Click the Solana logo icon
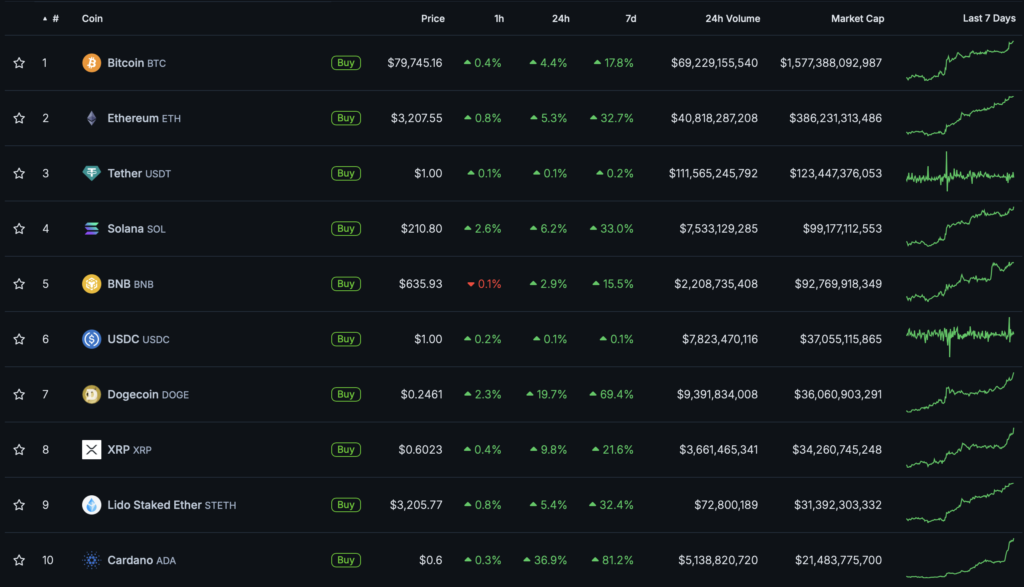Viewport: 1024px width, 587px height. coord(91,229)
